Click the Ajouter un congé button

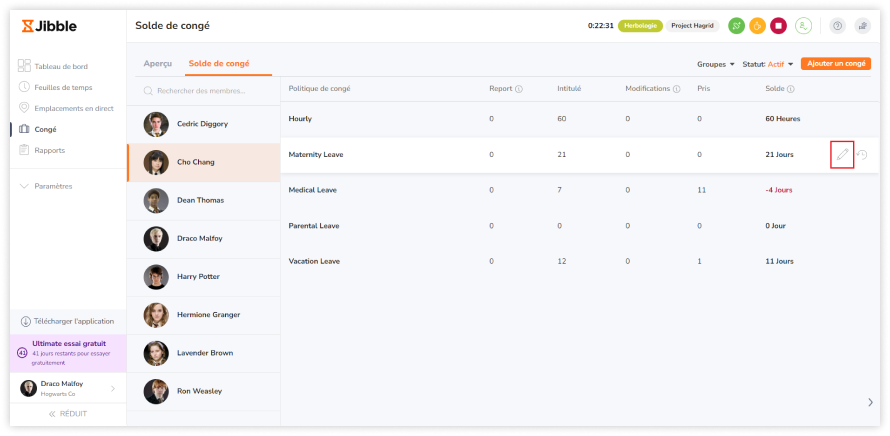[835, 64]
